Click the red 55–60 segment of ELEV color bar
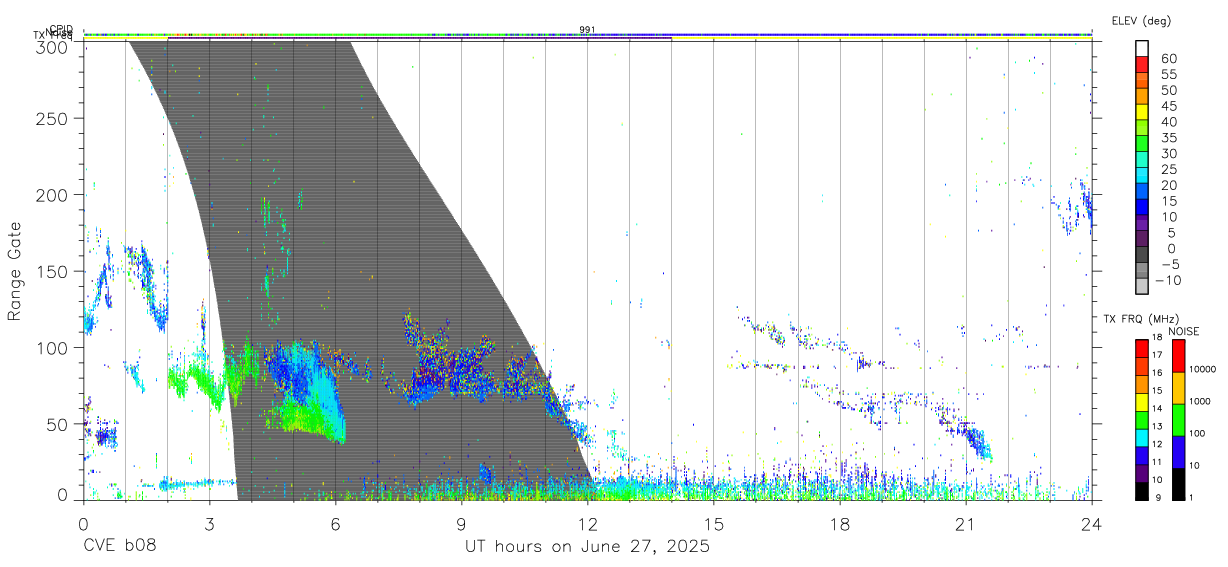The height and width of the screenshot is (567, 1228). pyautogui.click(x=1142, y=65)
